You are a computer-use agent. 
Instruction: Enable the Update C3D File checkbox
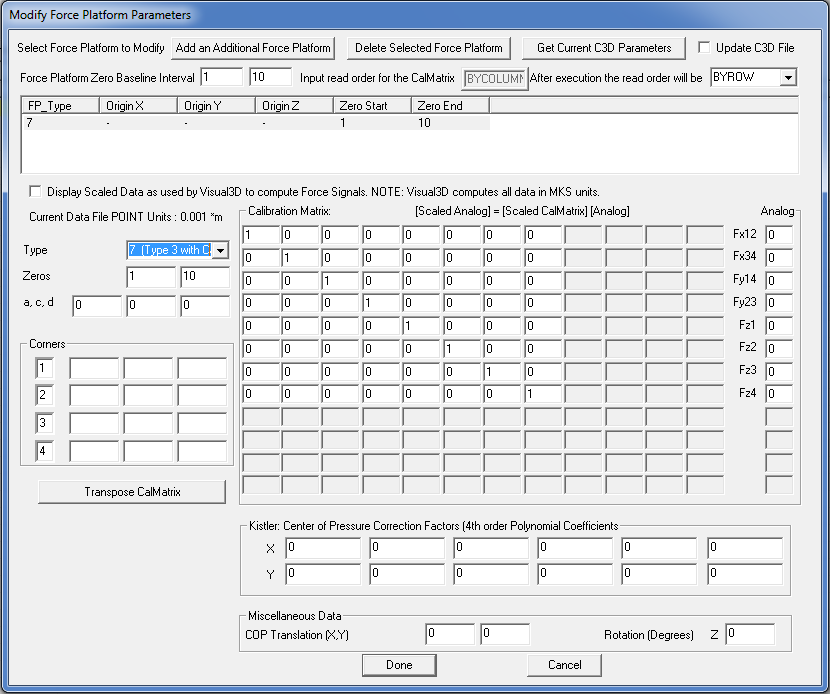(704, 47)
